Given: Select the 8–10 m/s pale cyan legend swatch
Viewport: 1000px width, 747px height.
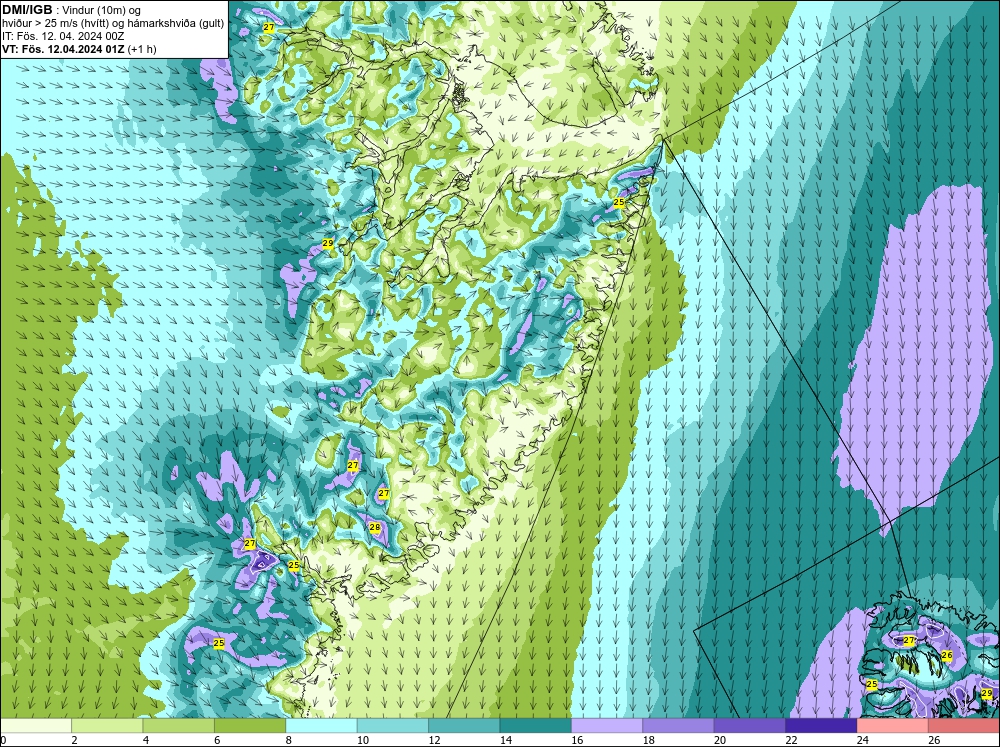Looking at the screenshot, I should point(321,726).
